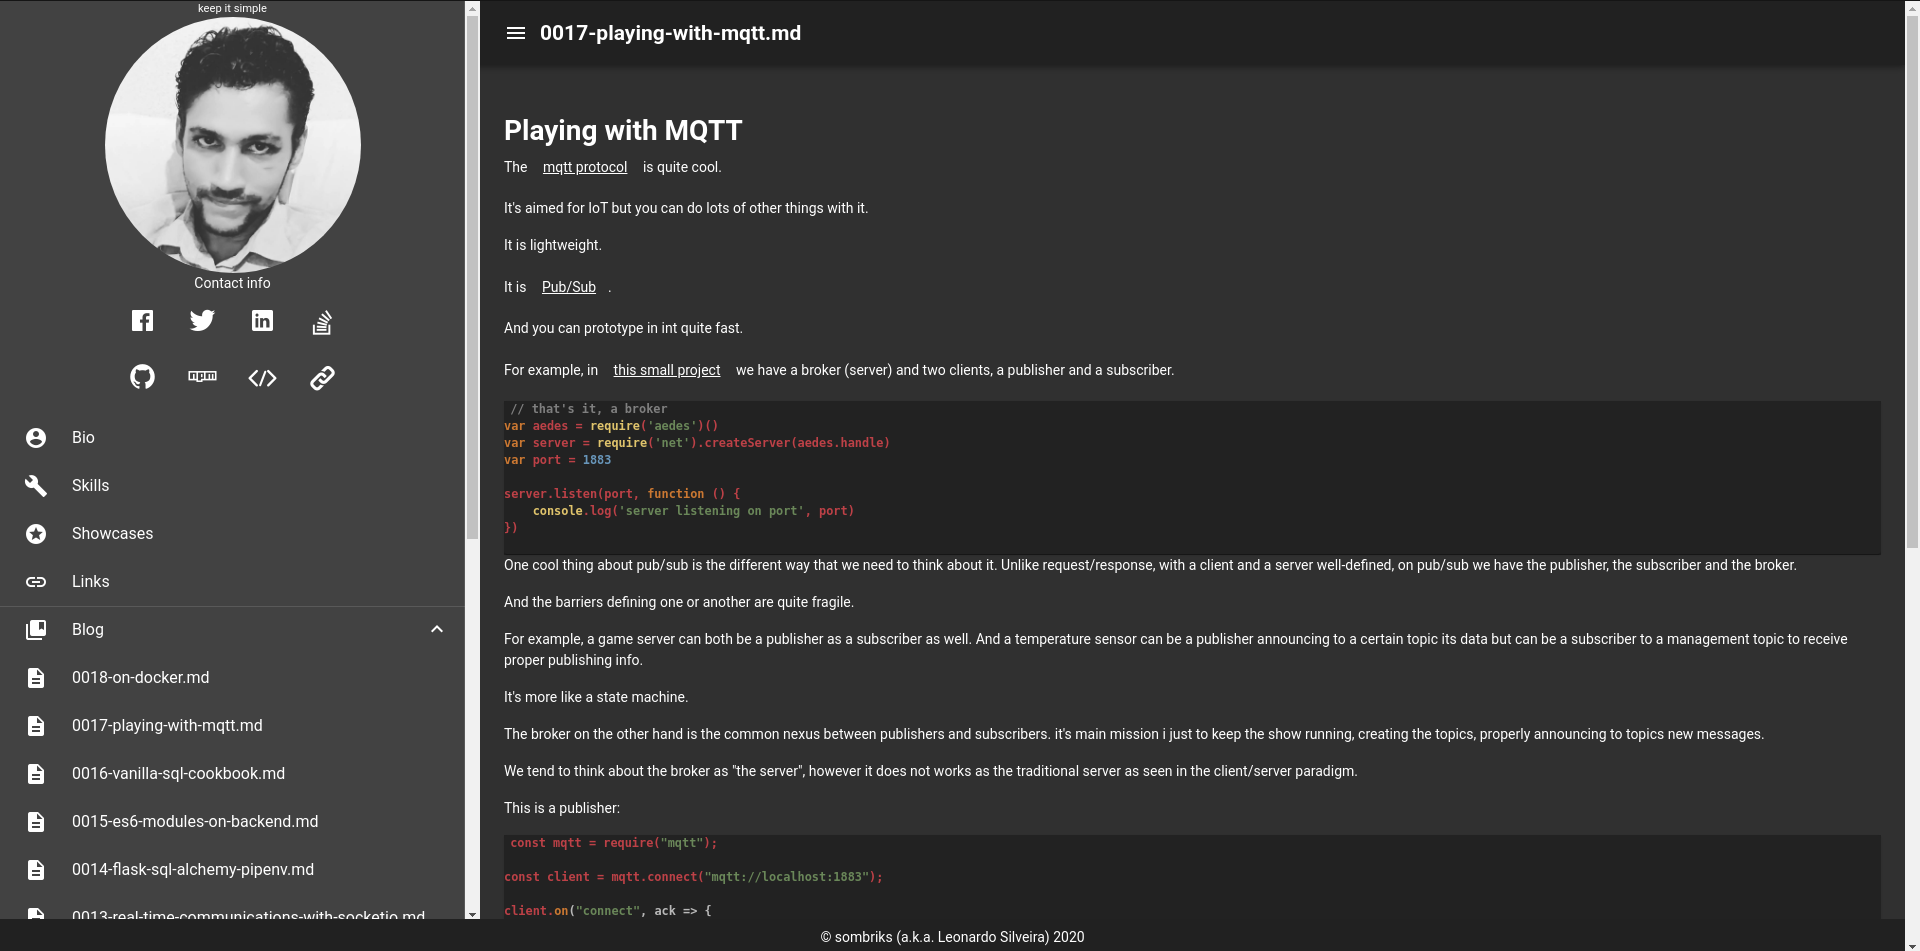Open the hamburger menu beside the article title
The image size is (1920, 951).
516,33
